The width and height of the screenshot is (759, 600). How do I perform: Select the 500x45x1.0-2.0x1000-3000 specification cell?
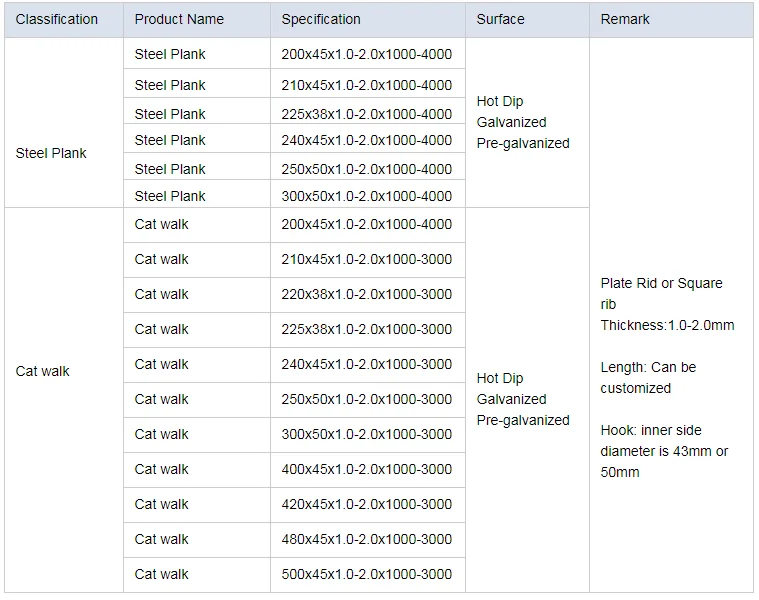366,574
